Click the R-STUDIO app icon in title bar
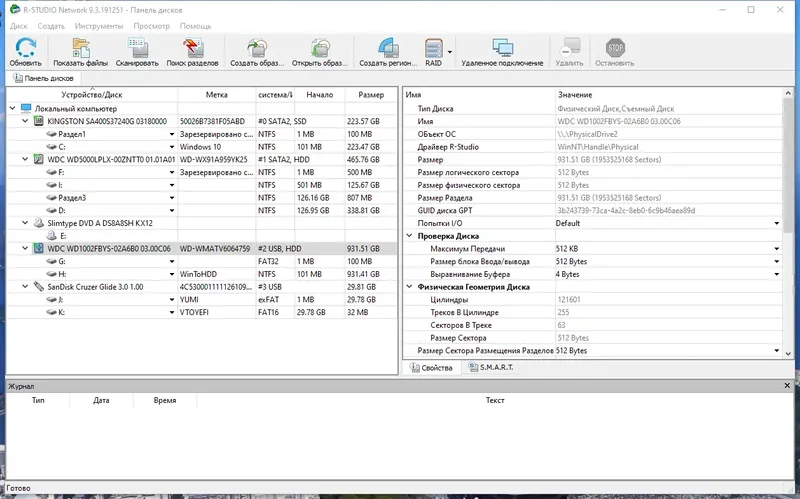The image size is (800, 499). coord(15,9)
